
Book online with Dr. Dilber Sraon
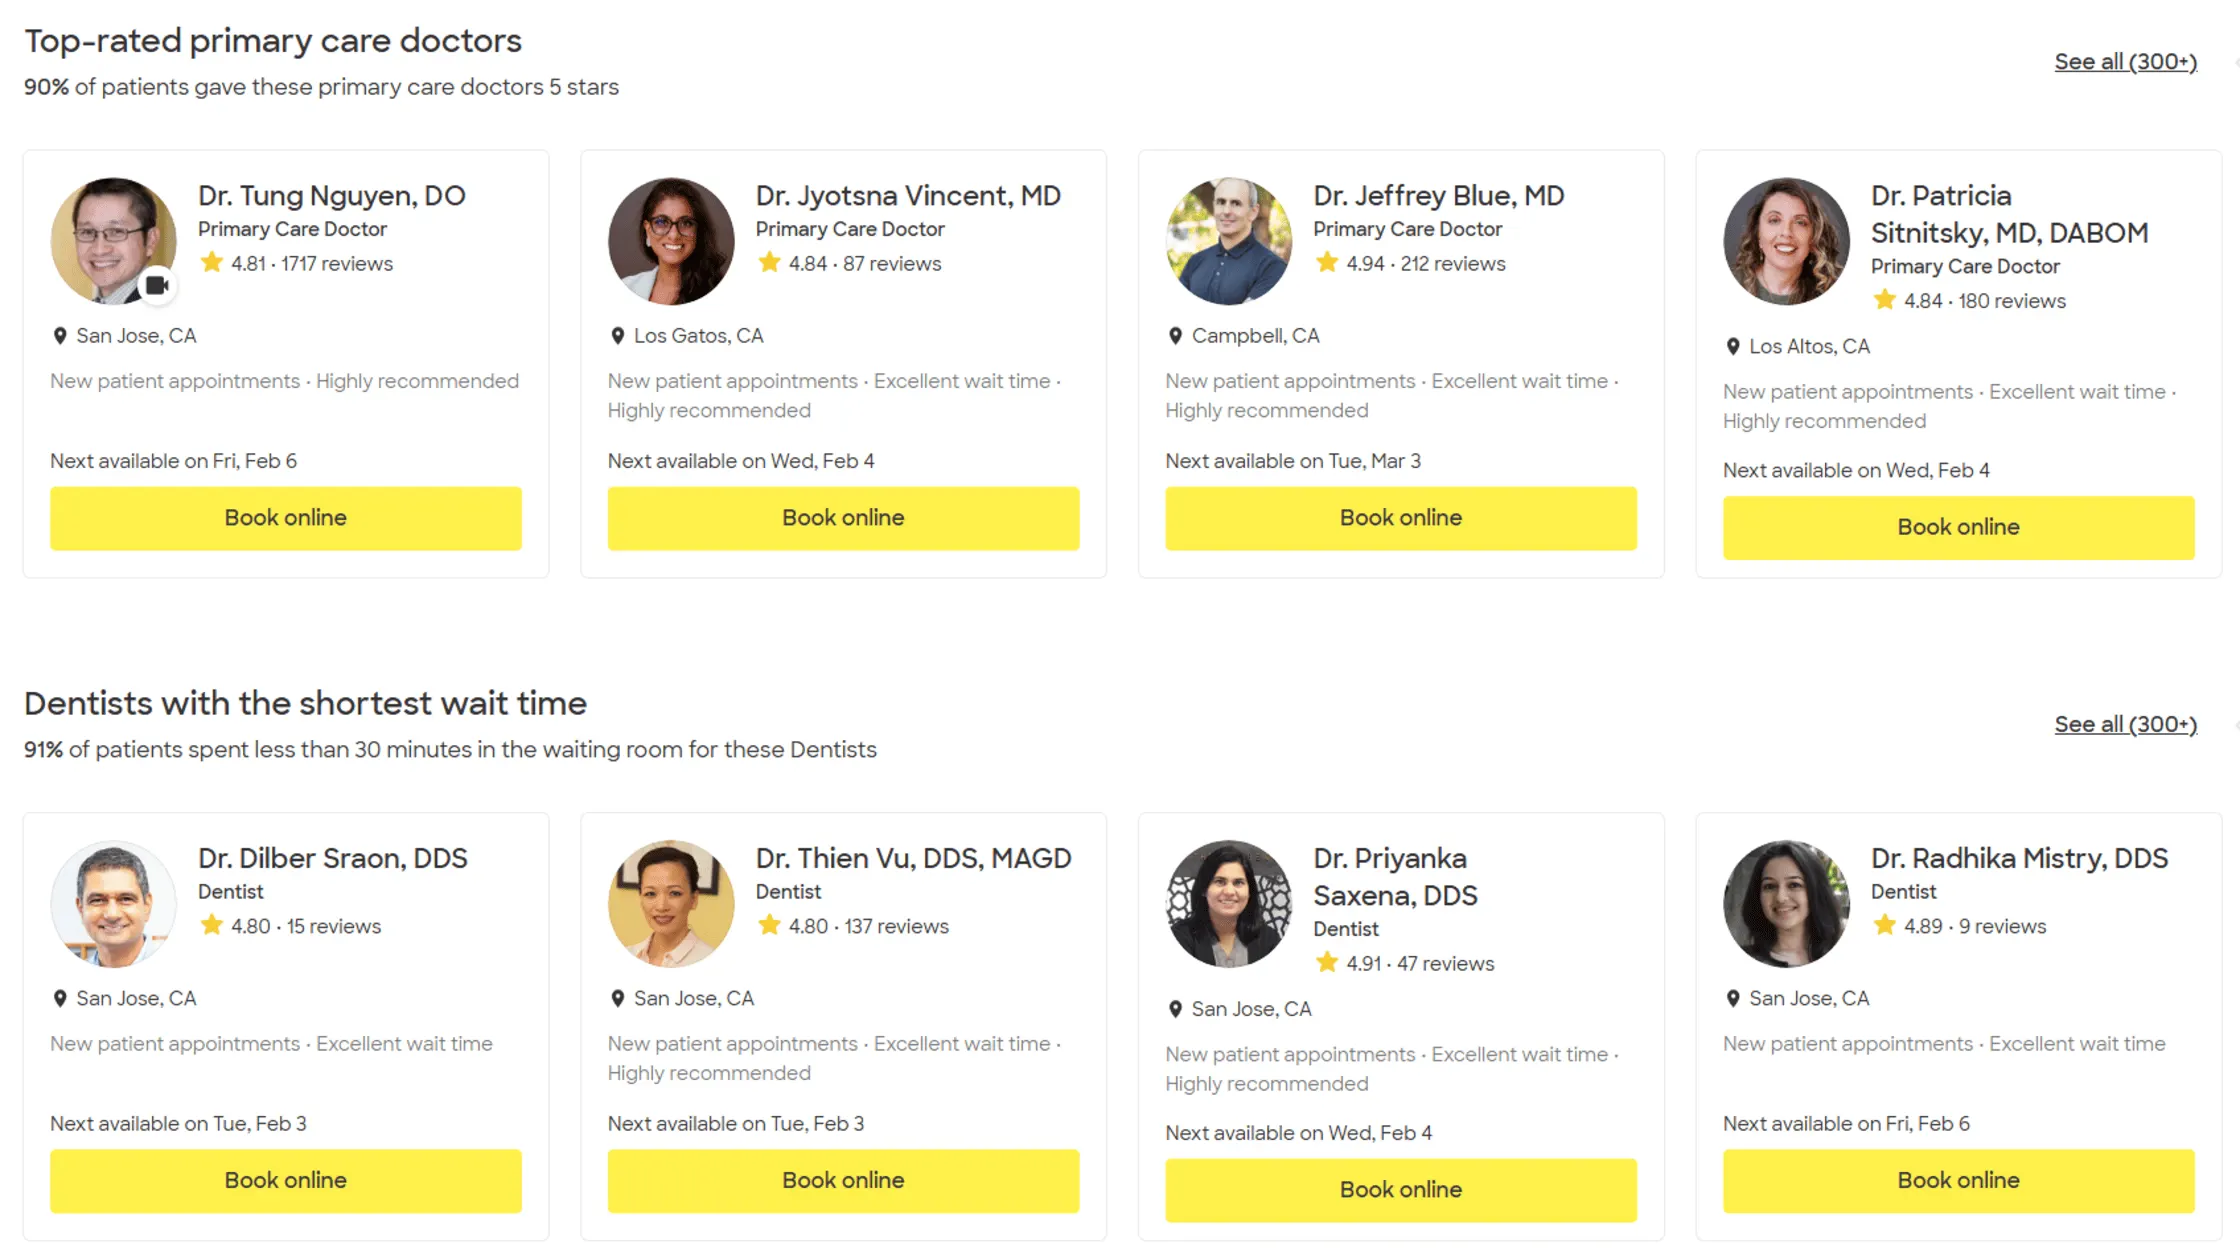tap(286, 1181)
